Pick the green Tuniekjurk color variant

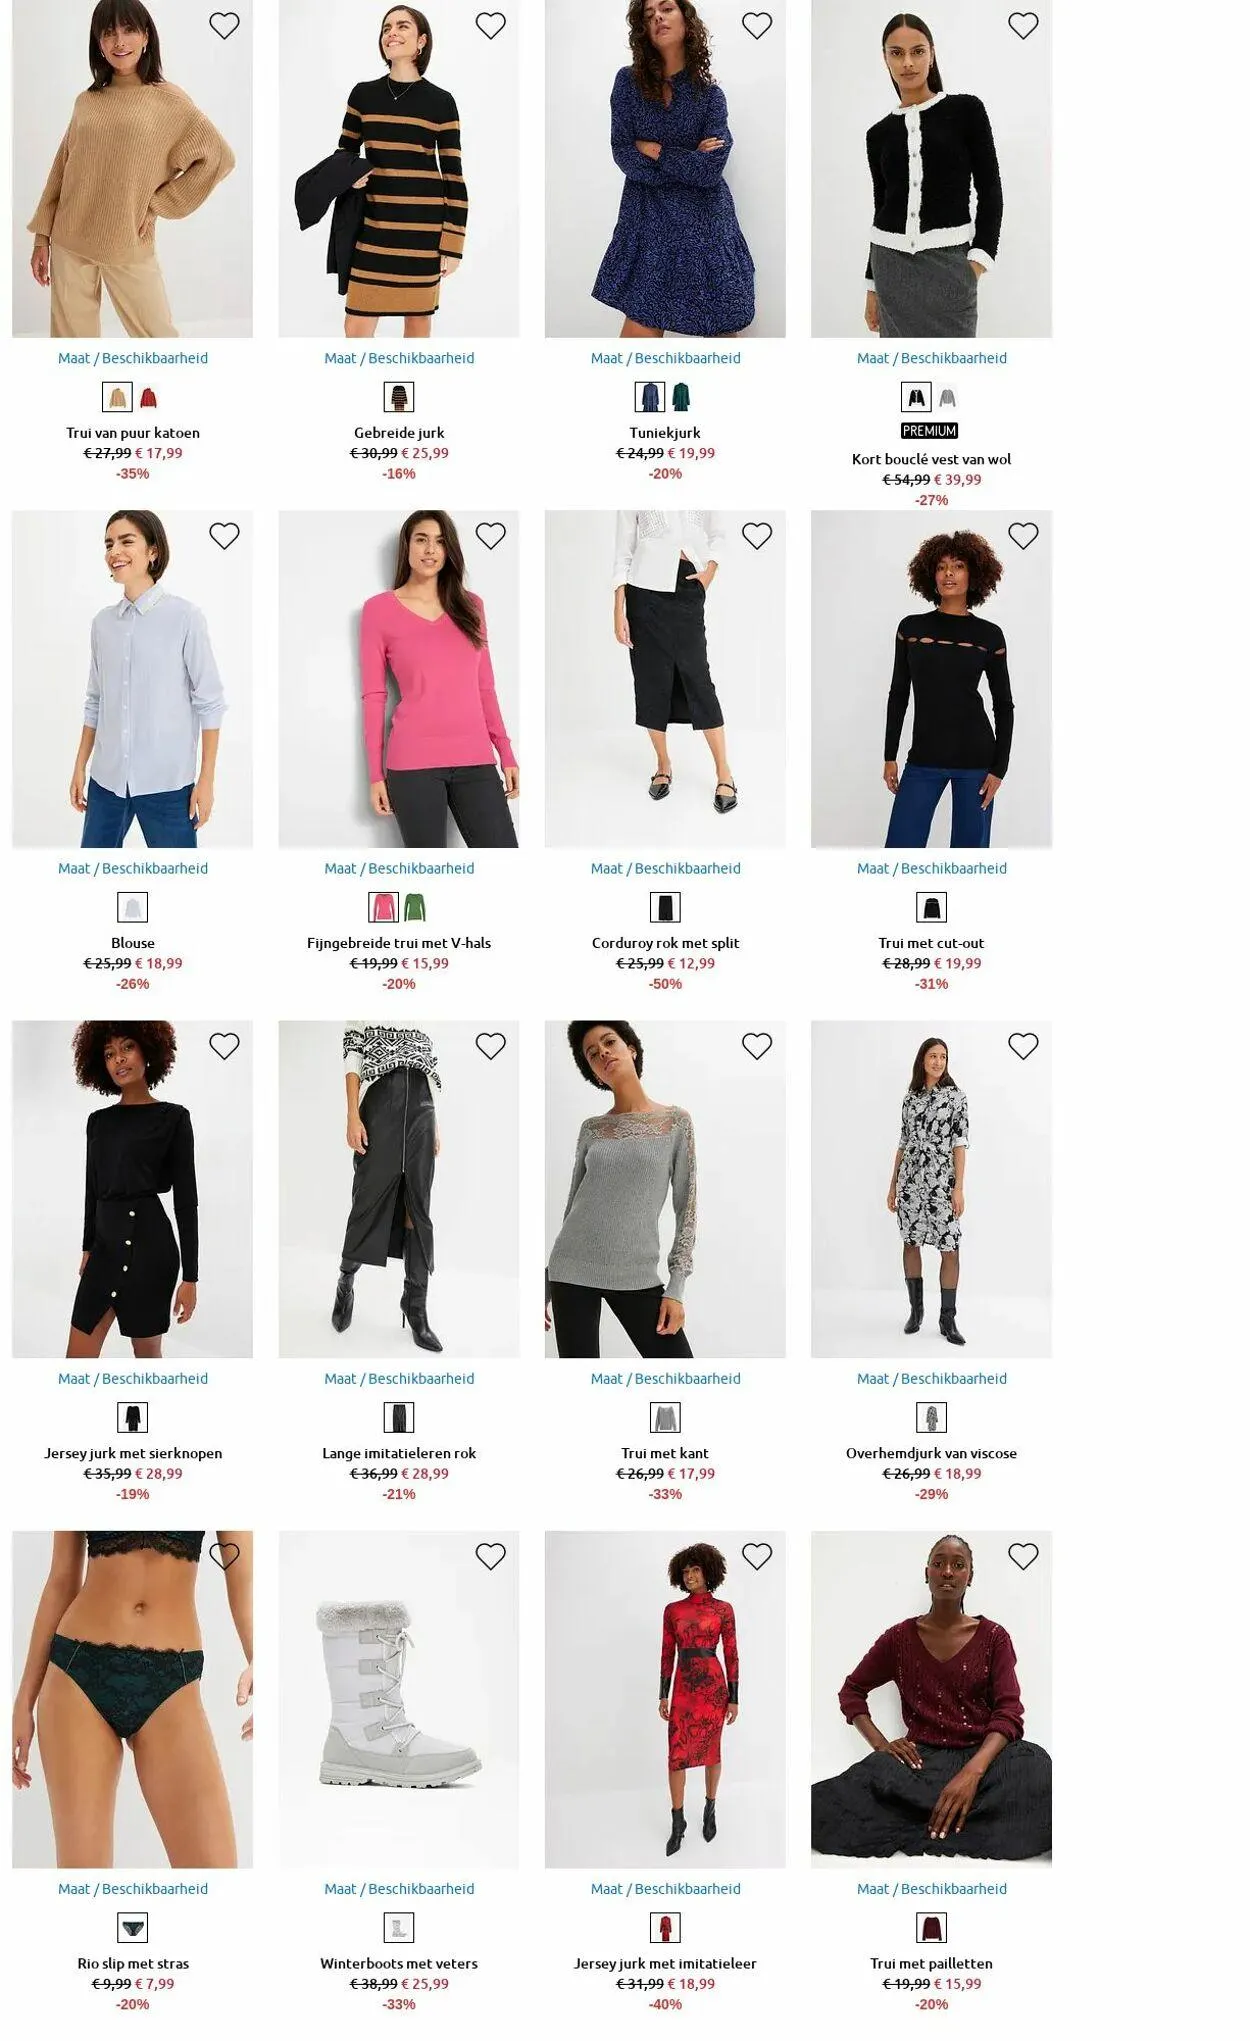(681, 398)
